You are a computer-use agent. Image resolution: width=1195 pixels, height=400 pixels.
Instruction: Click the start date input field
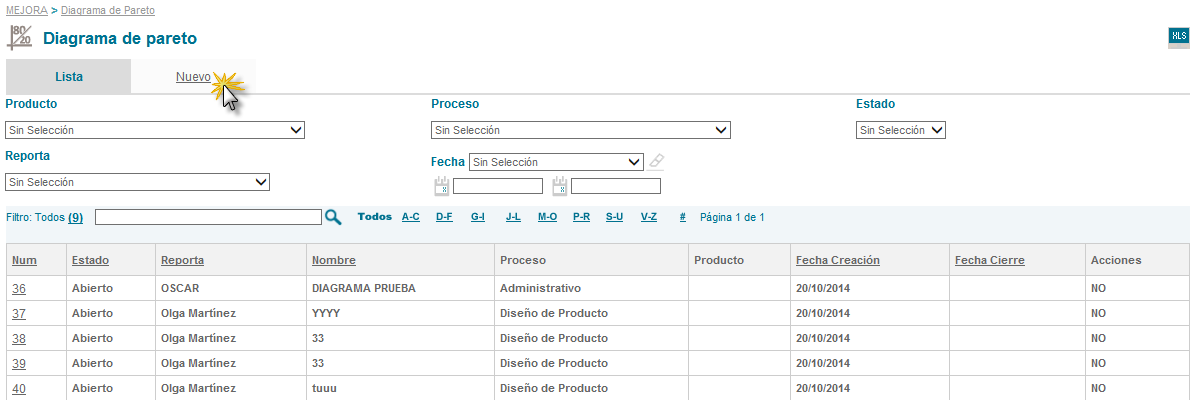pyautogui.click(x=497, y=186)
